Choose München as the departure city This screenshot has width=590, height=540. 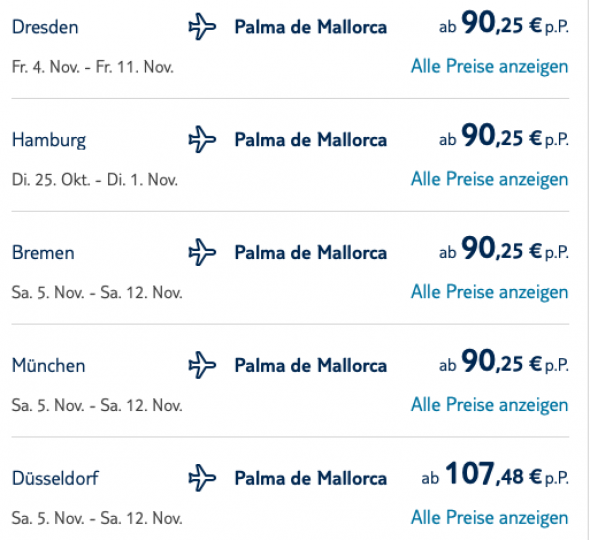[x=49, y=365]
